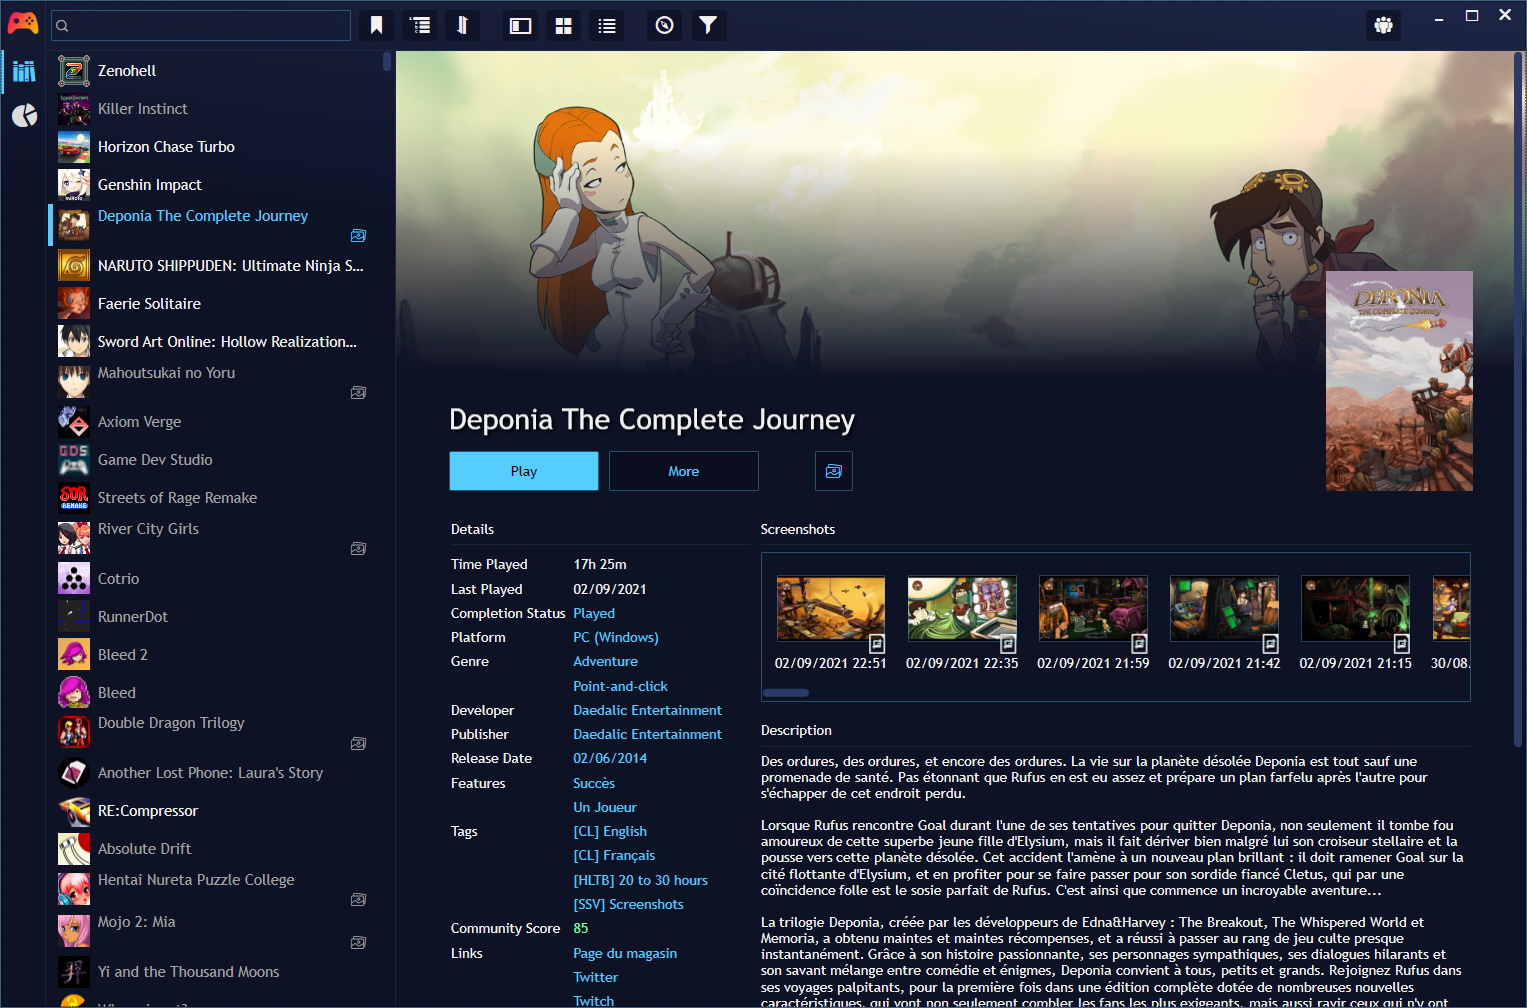Click Daedalic Entertainment developer link
Viewport: 1527px width, 1008px height.
[647, 710]
